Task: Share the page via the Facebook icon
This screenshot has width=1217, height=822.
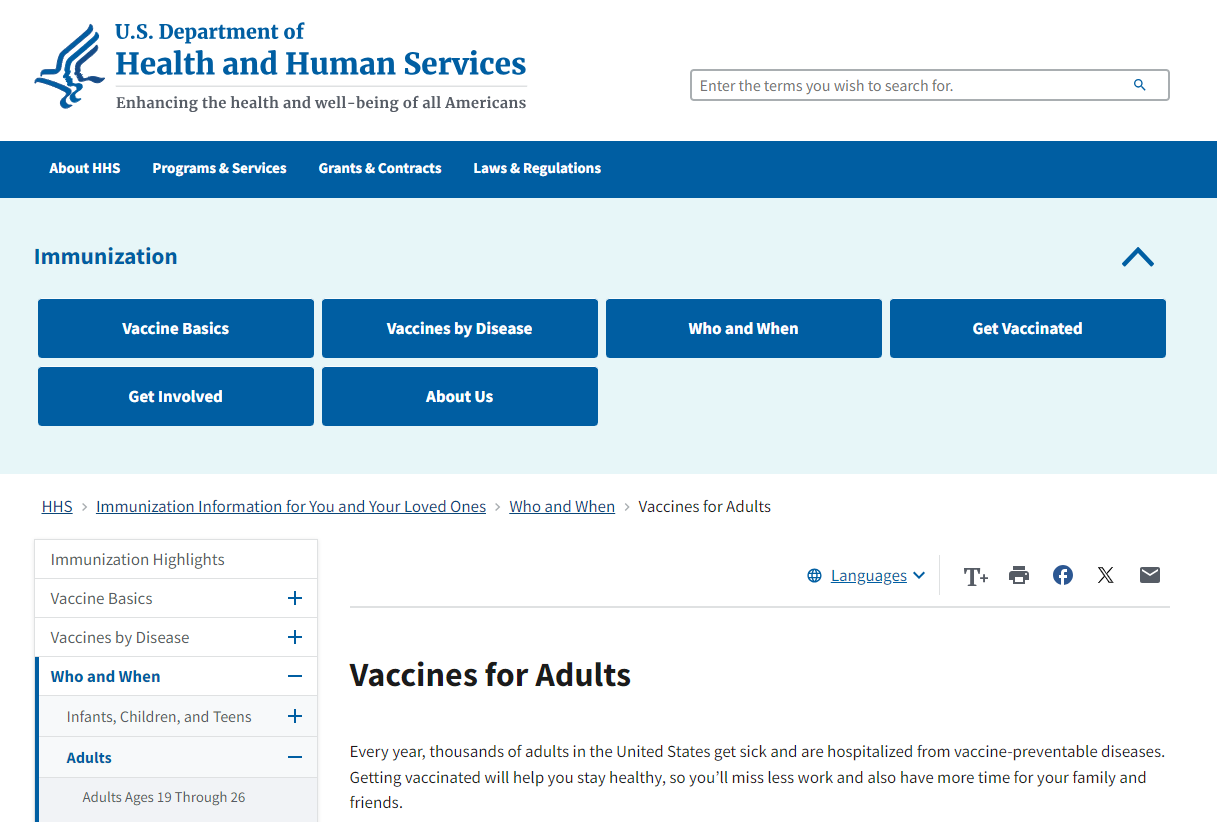Action: pos(1062,575)
